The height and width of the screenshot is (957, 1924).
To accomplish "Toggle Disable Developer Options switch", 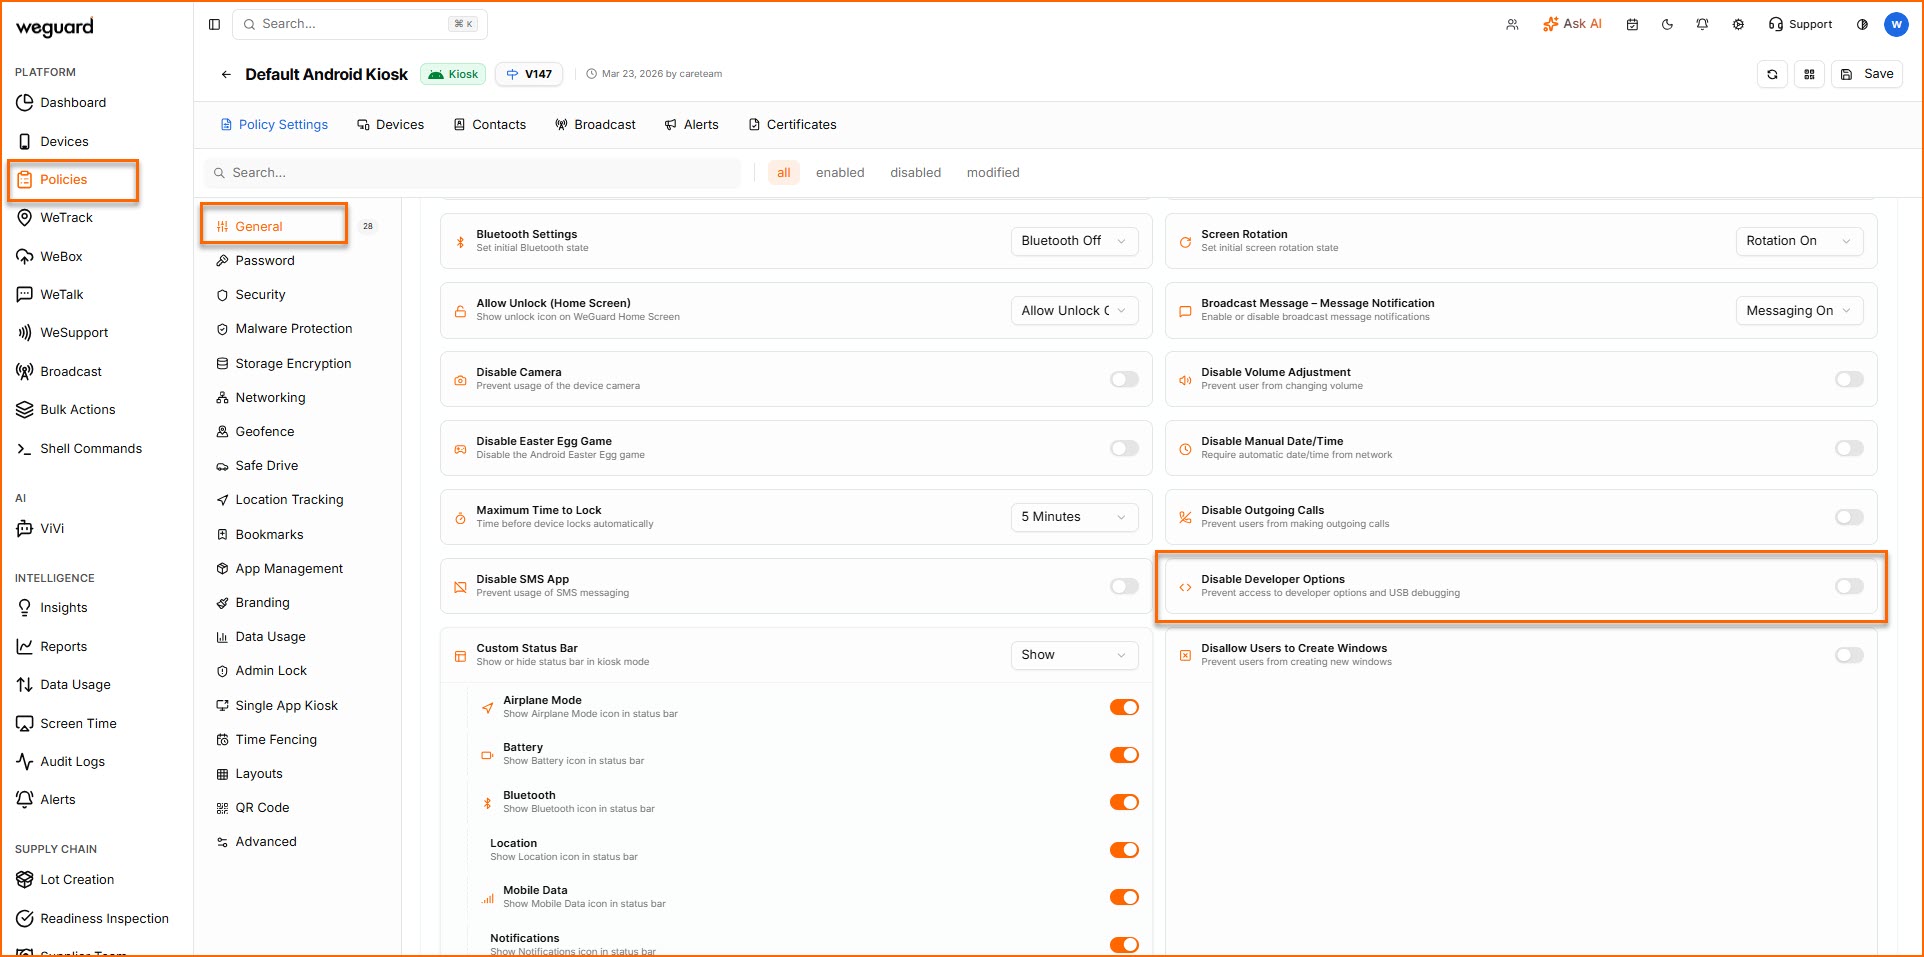I will pos(1848,586).
